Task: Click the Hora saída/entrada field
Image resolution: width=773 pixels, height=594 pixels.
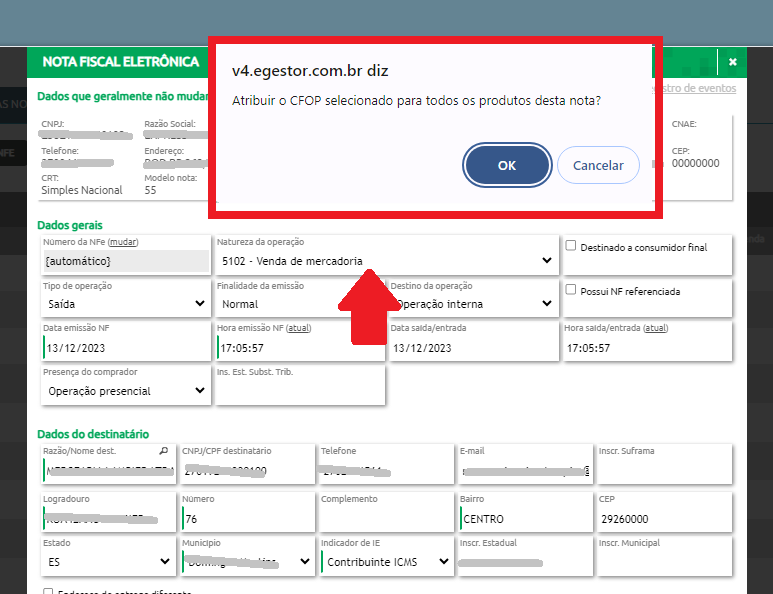Action: (x=648, y=348)
